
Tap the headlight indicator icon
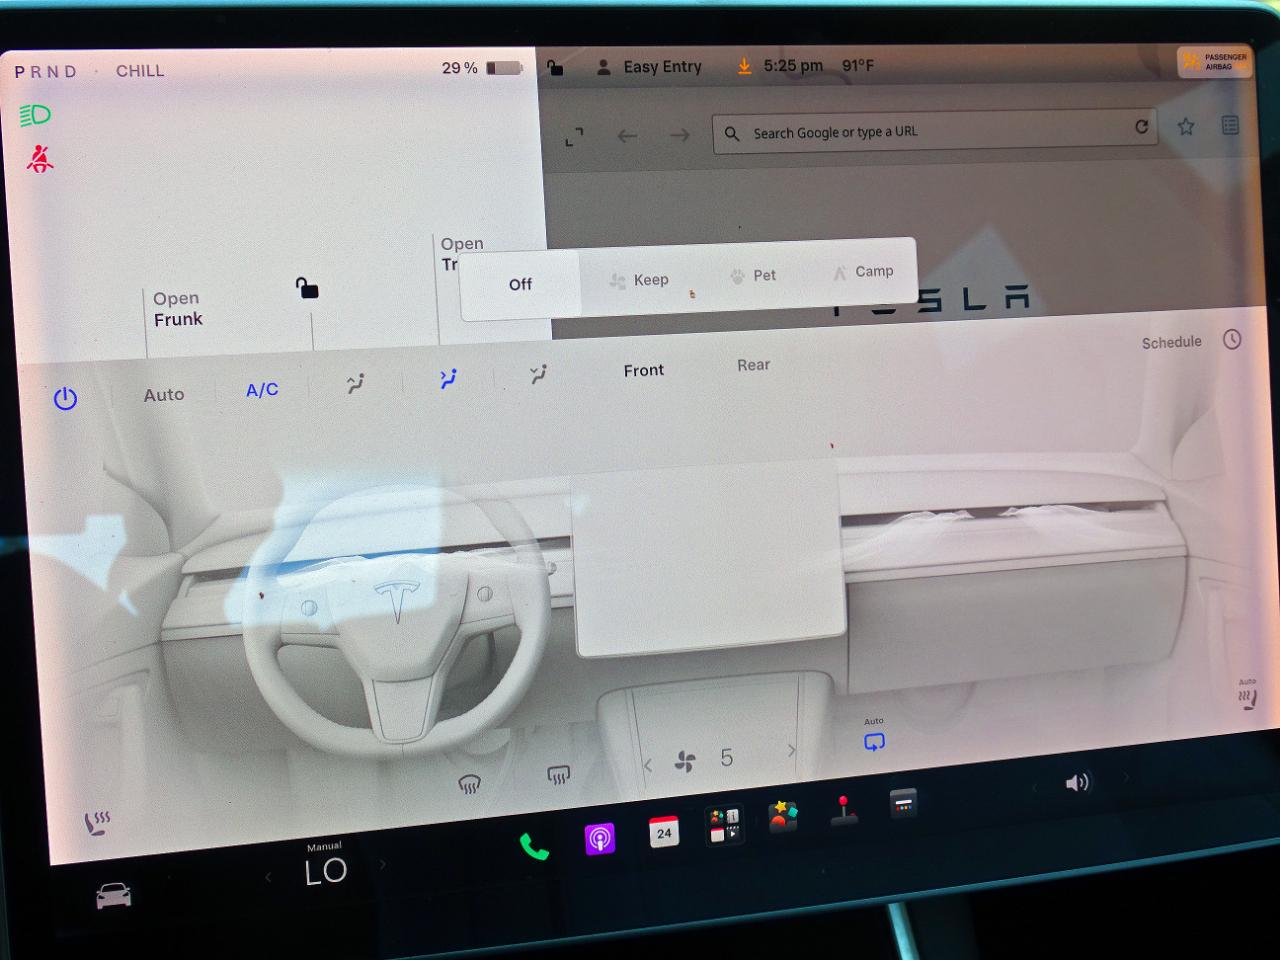coord(35,115)
